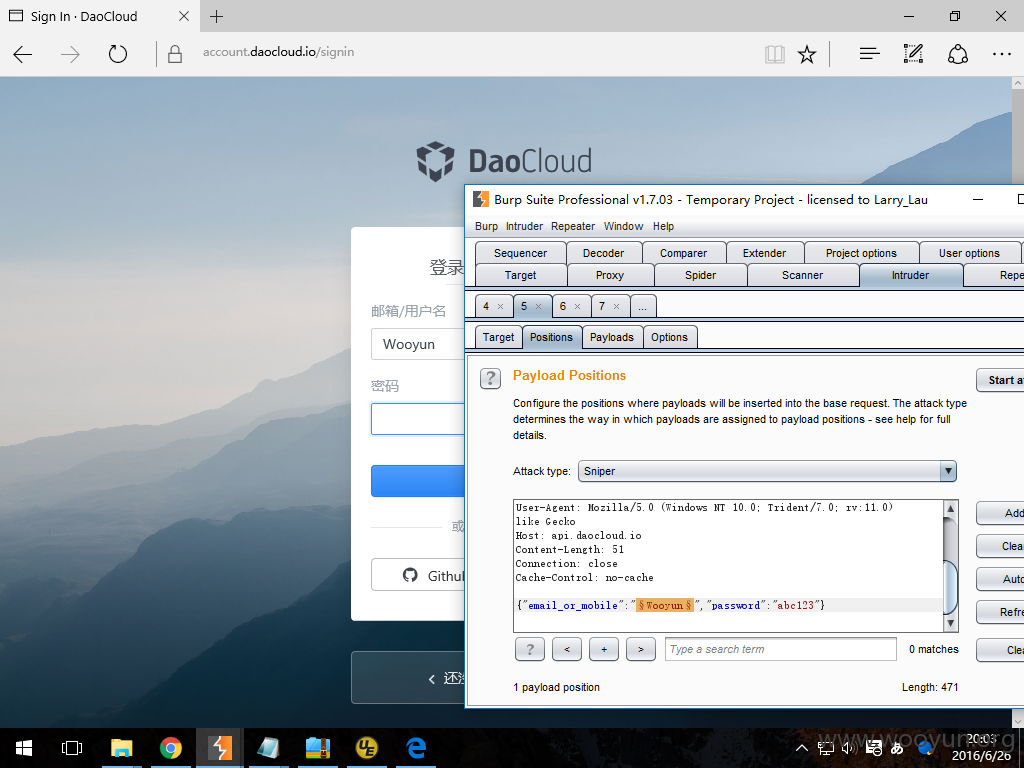Viewport: 1024px width, 768px height.
Task: Open the Attack type dropdown
Action: (x=767, y=471)
